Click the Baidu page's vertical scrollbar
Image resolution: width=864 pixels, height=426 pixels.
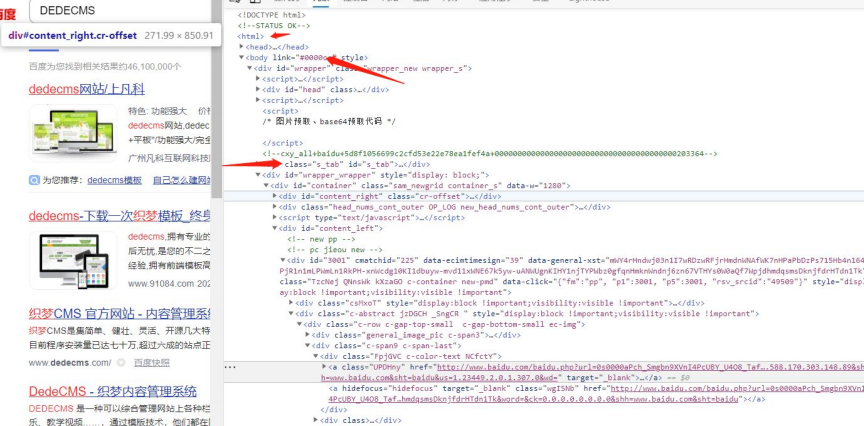(217, 99)
